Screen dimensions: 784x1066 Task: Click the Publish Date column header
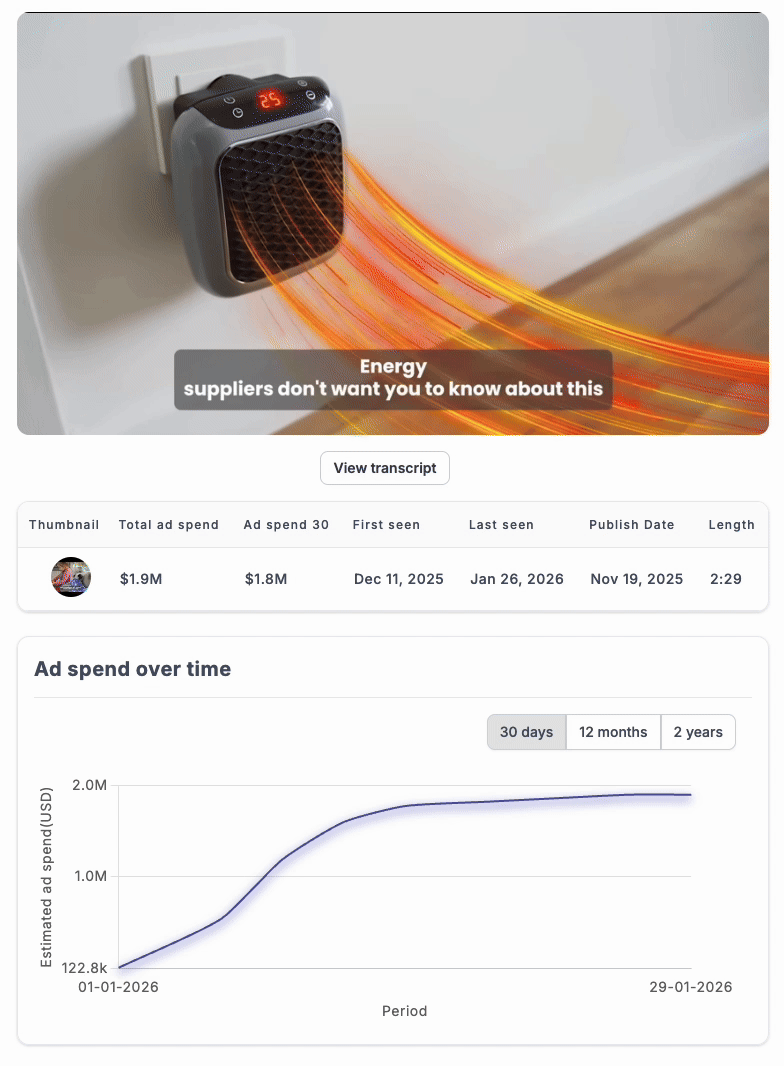pyautogui.click(x=632, y=525)
